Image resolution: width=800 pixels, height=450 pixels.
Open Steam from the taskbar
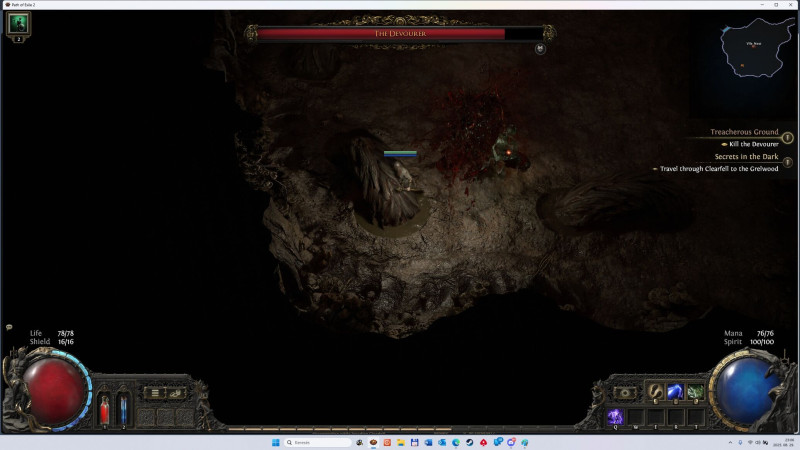(469, 442)
